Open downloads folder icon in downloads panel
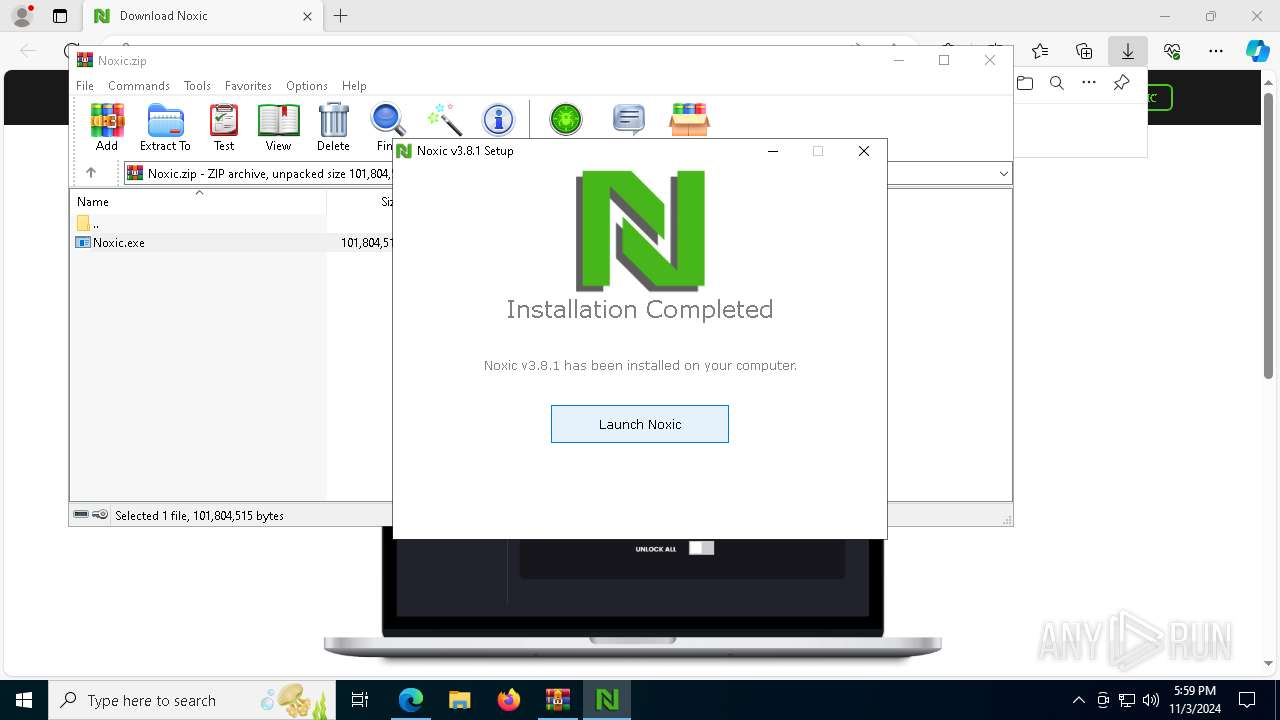 [1025, 83]
